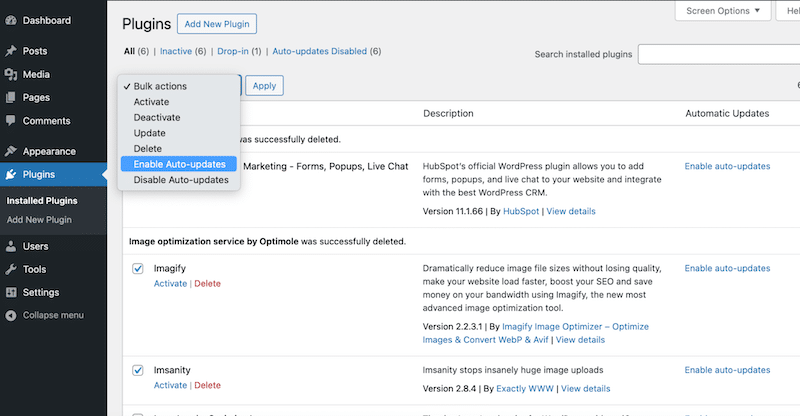Go to Pages in sidebar

click(36, 97)
